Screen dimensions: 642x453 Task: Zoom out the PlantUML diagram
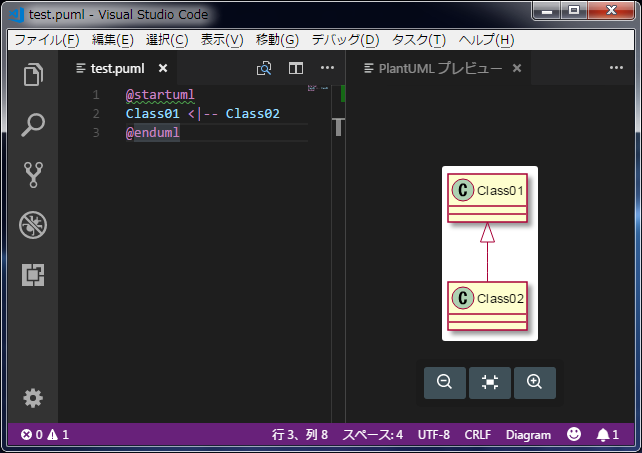[445, 383]
